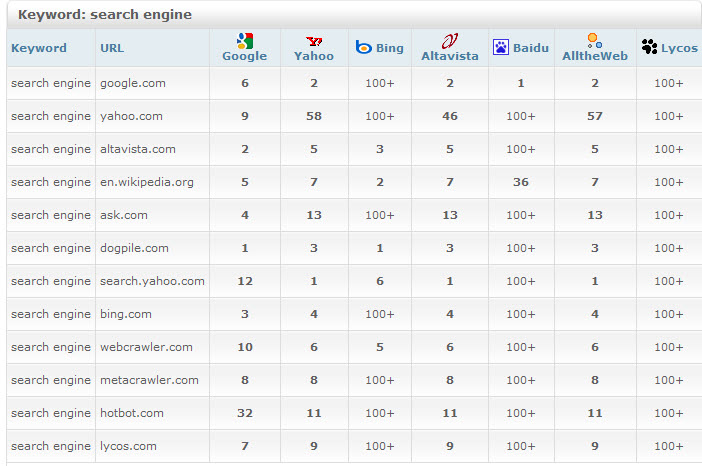
Task: Click Yahoo rank 58 for yahoo.com
Action: 314,116
